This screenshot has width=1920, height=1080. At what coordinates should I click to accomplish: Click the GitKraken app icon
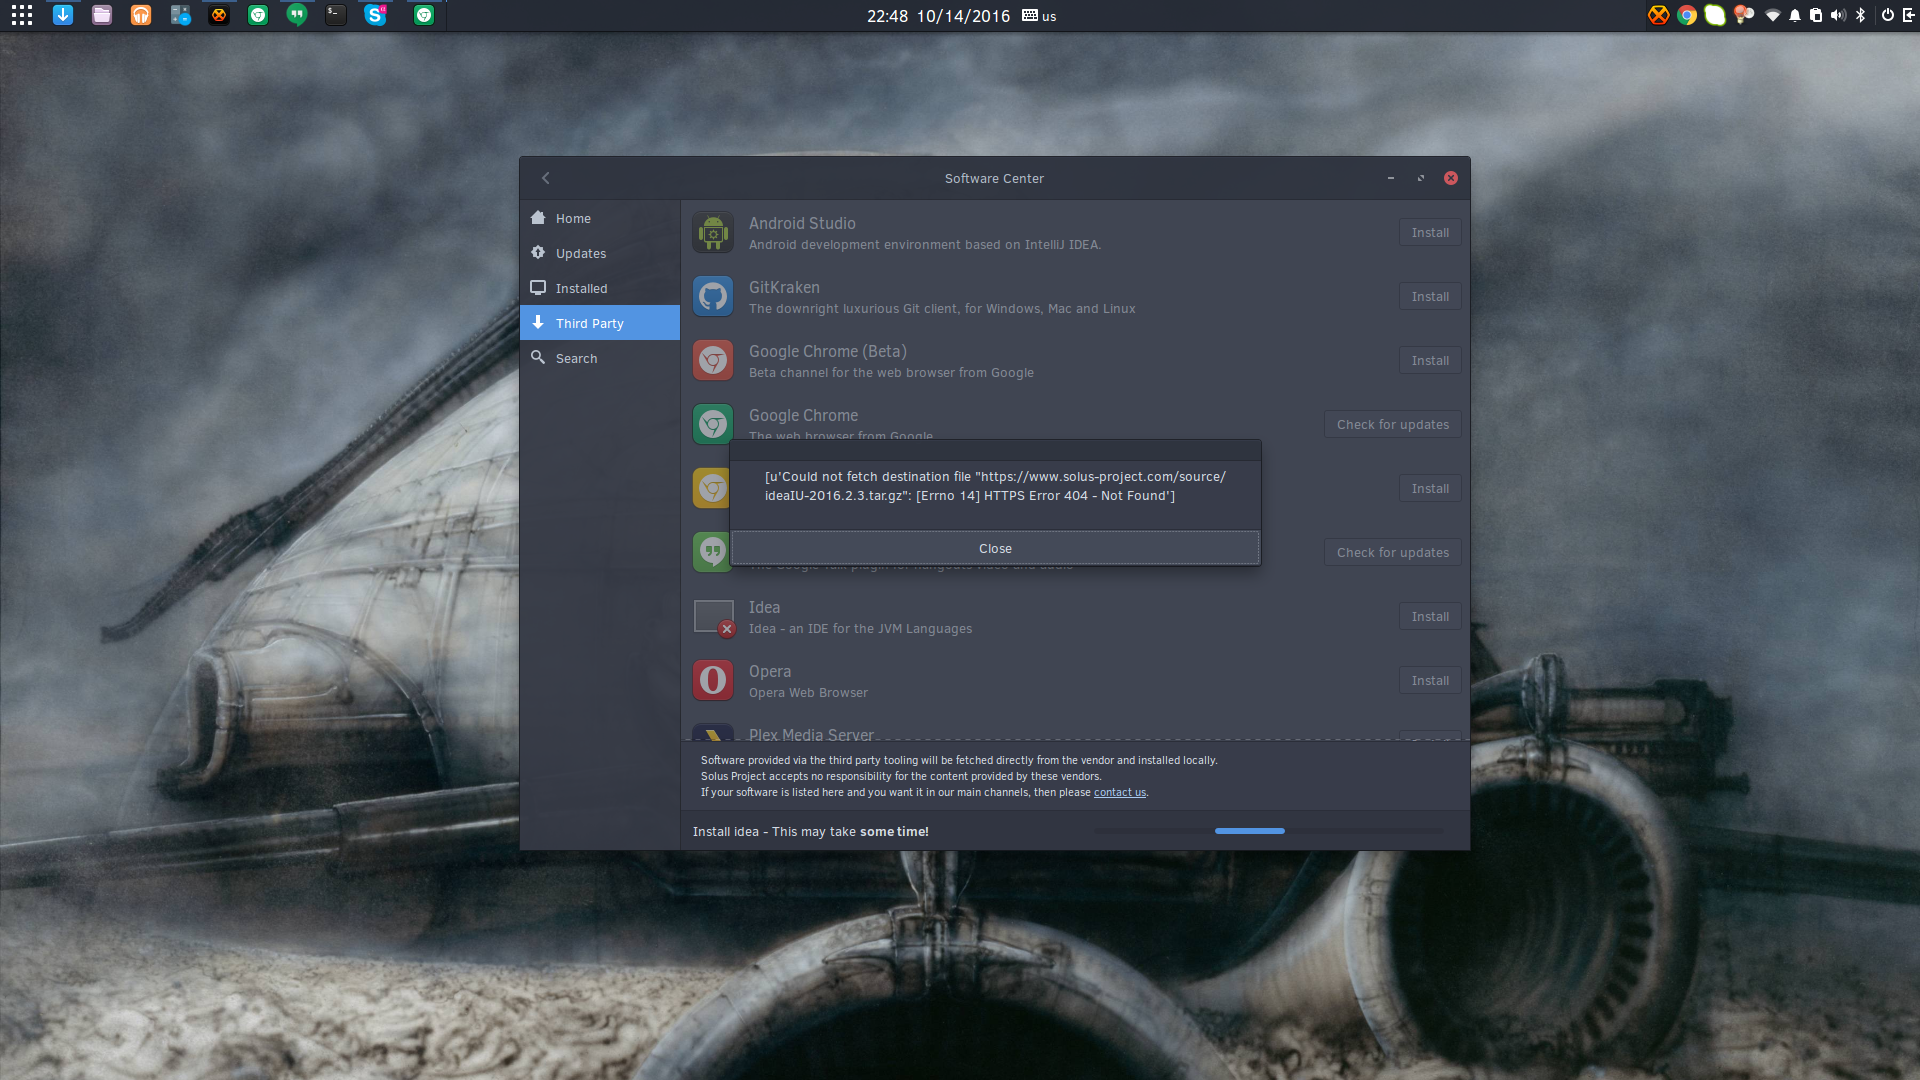713,297
